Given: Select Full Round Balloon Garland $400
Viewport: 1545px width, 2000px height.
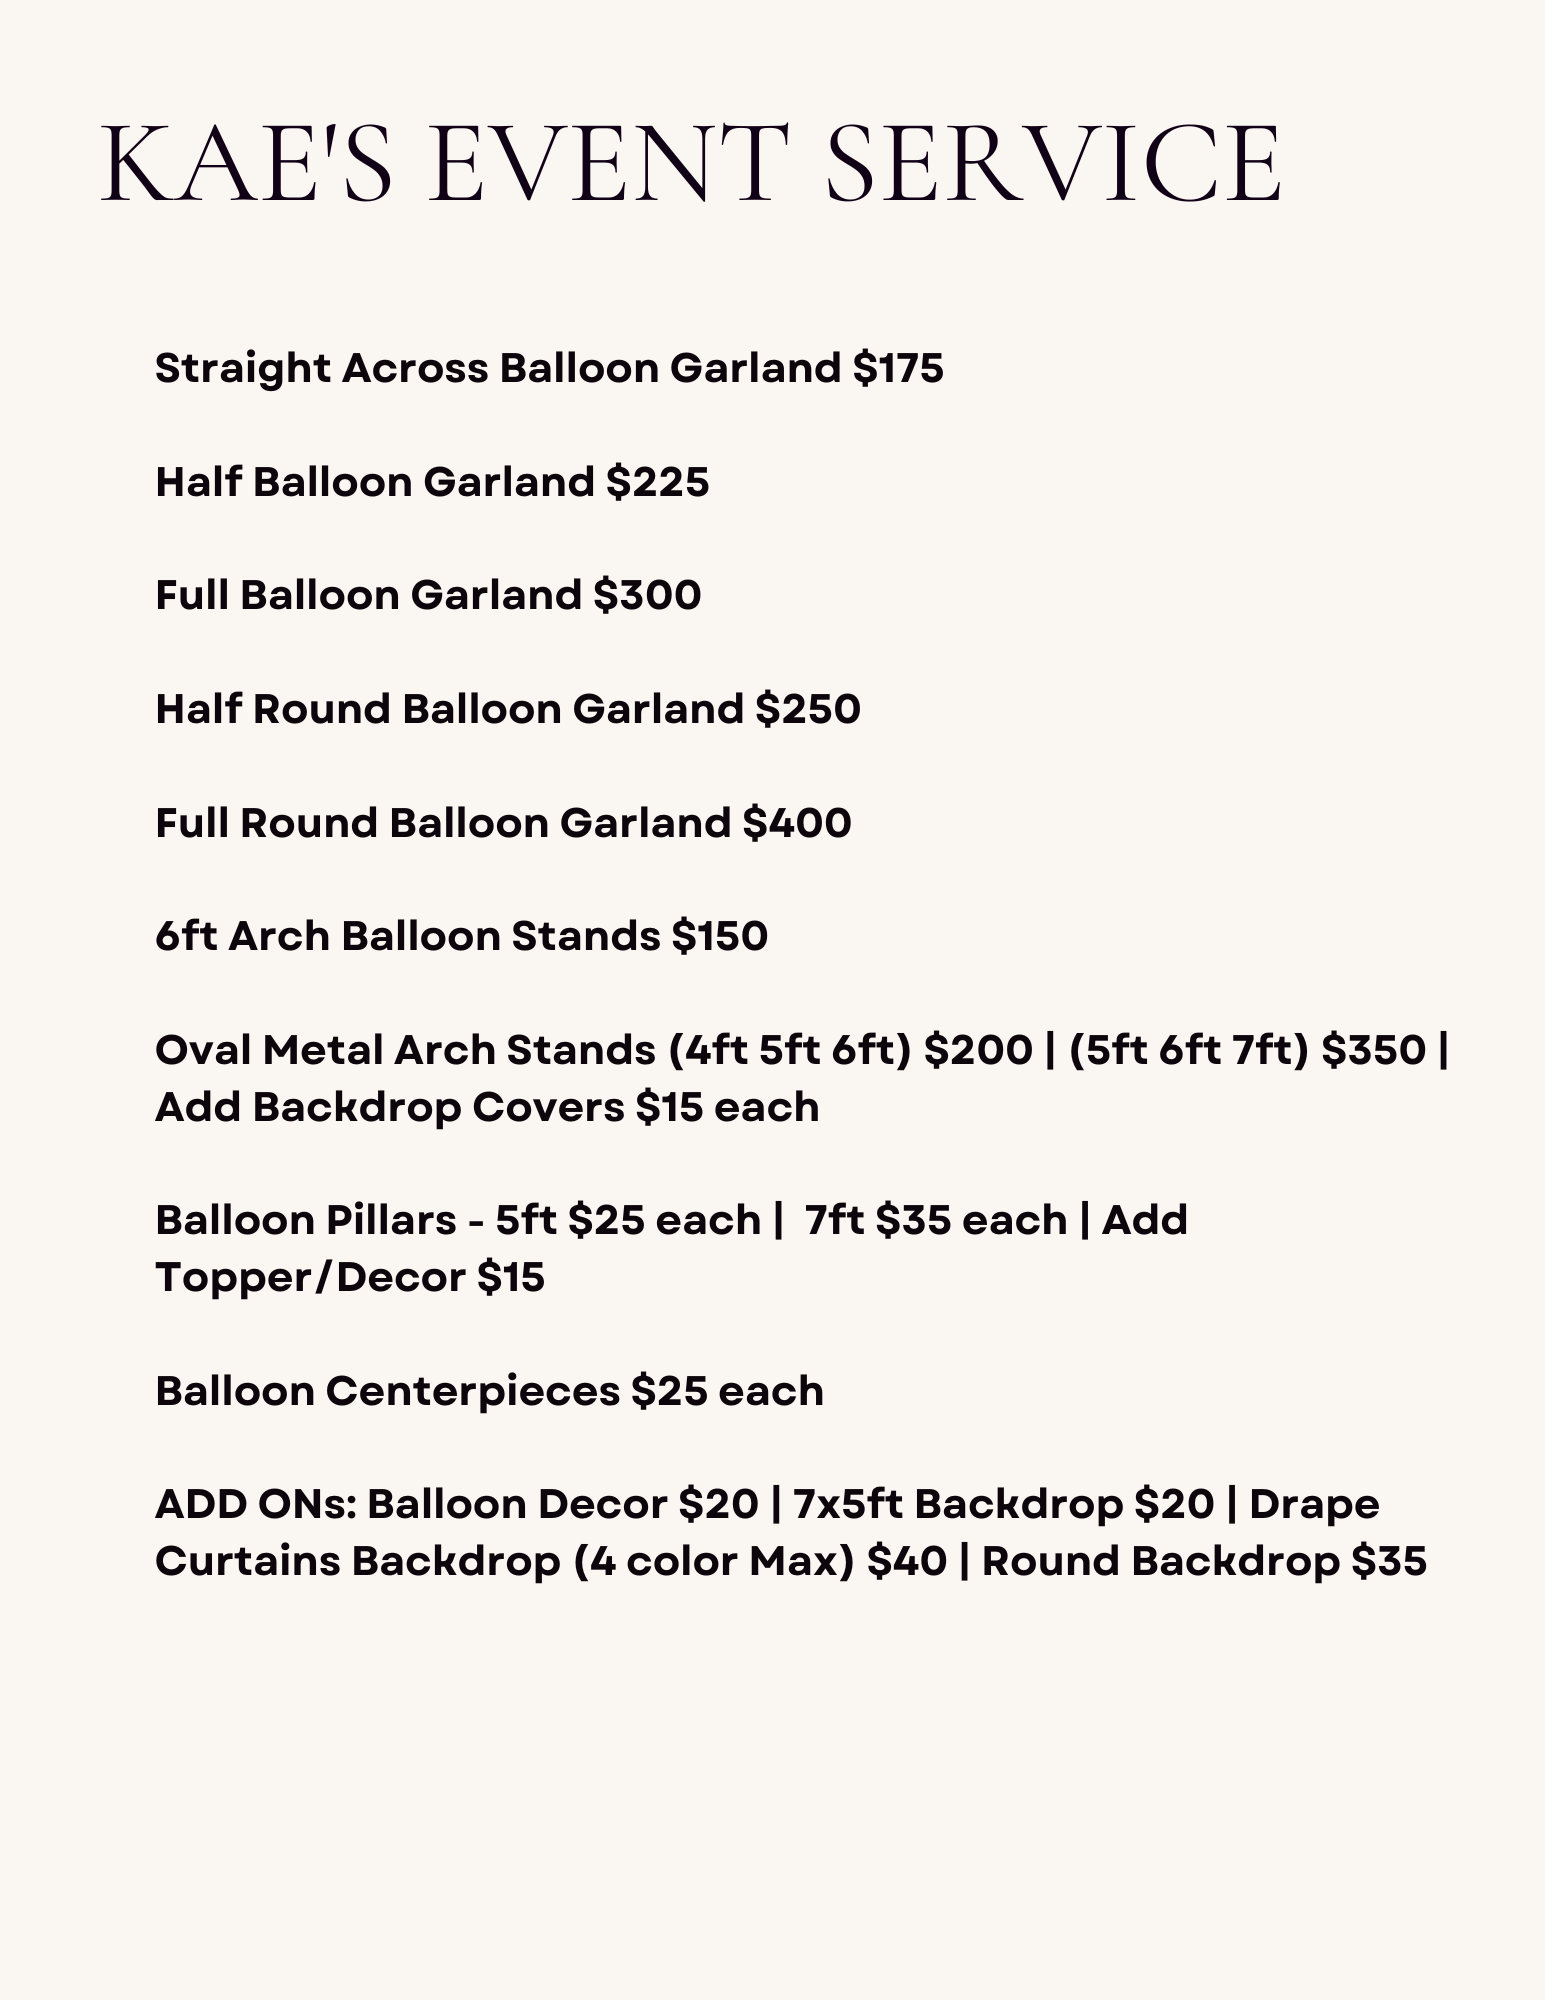Looking at the screenshot, I should click(503, 823).
